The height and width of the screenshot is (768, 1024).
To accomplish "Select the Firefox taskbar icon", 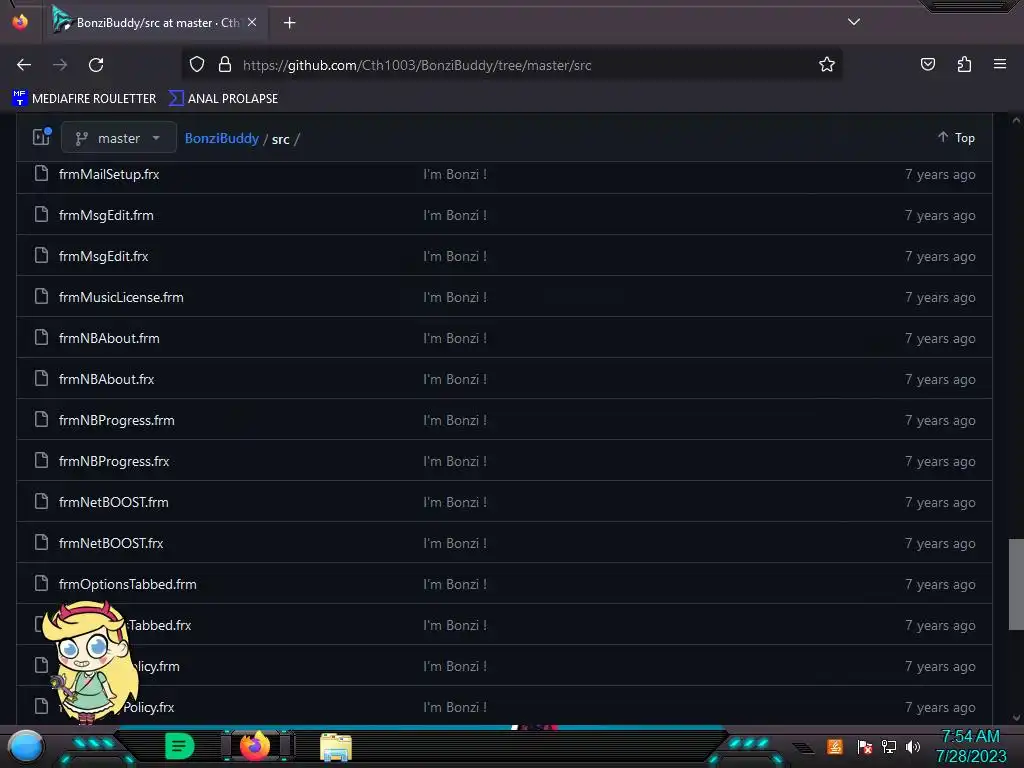I will (x=255, y=746).
